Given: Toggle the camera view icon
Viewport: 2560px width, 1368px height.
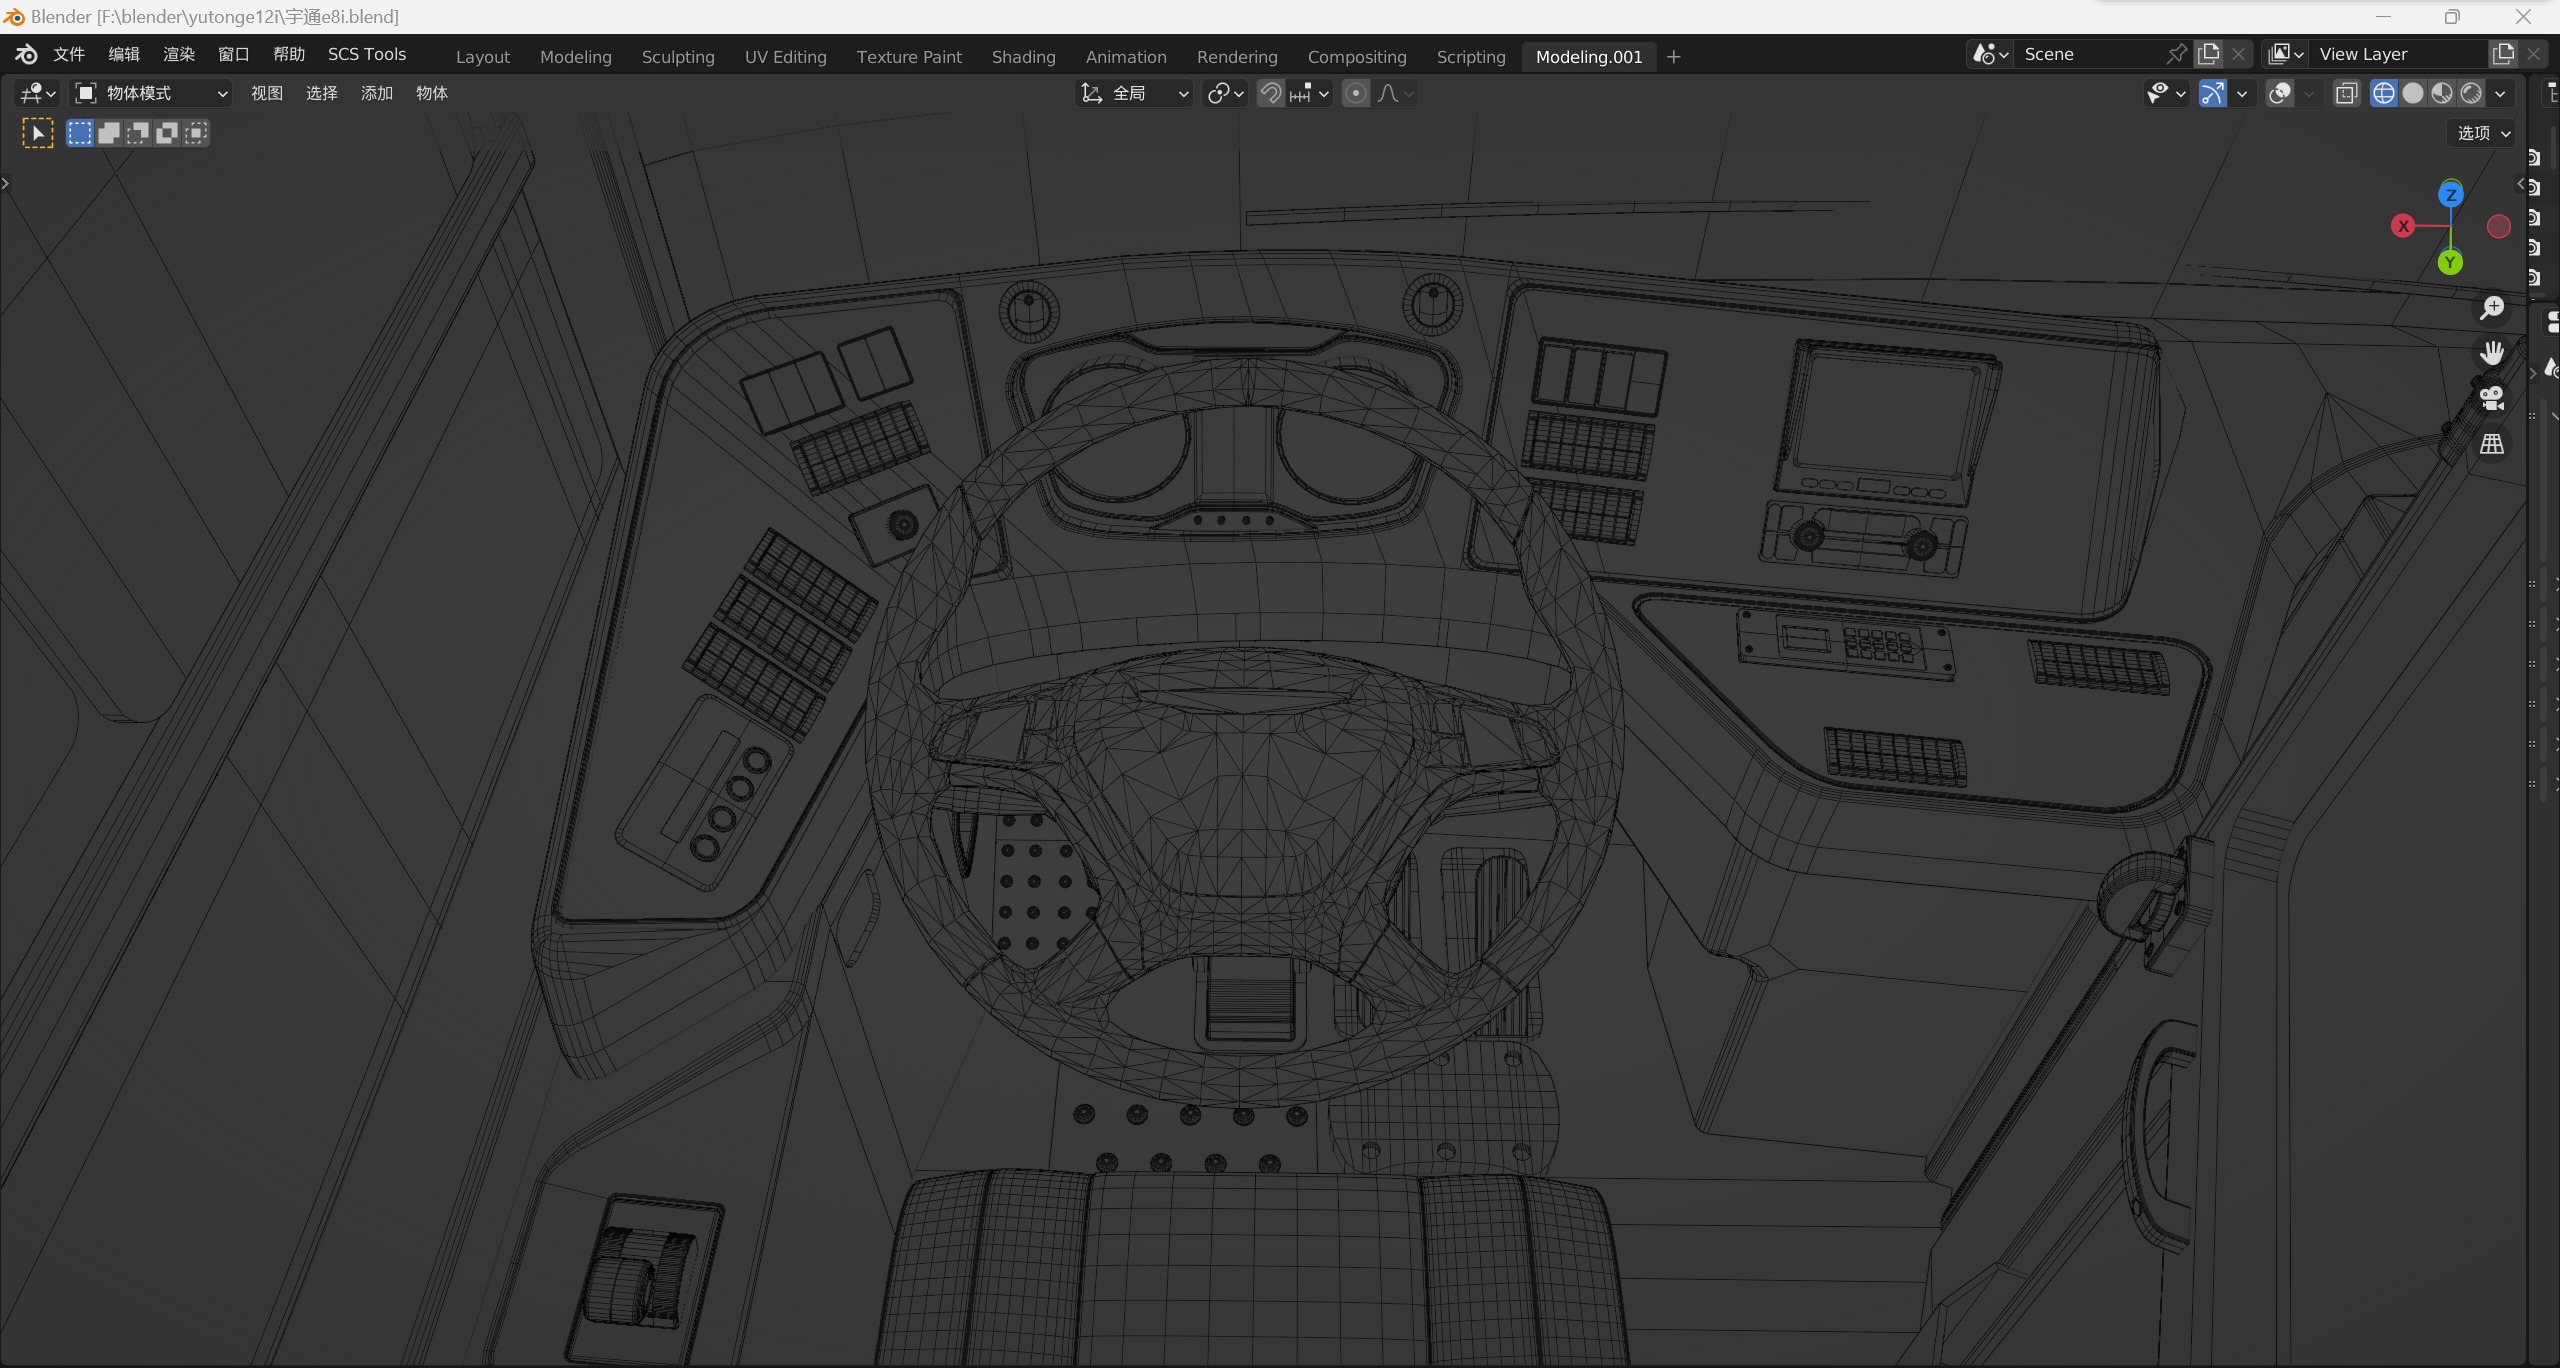Looking at the screenshot, I should [2491, 398].
